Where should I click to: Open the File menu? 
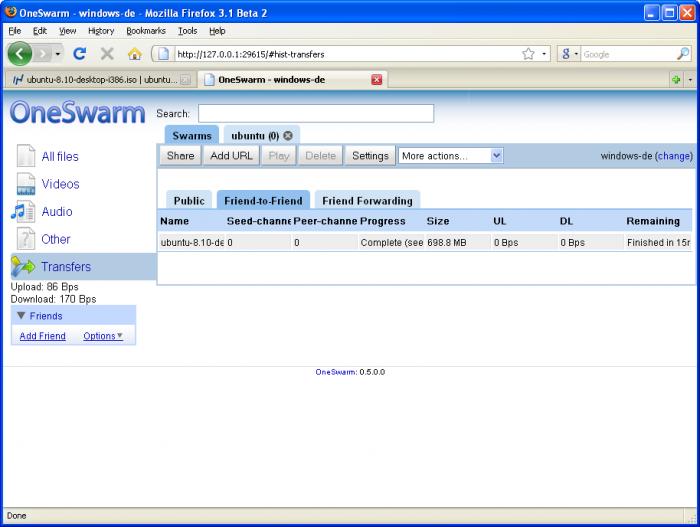(x=15, y=31)
